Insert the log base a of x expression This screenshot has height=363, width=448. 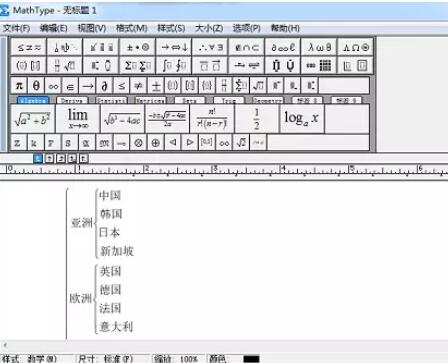(x=302, y=119)
